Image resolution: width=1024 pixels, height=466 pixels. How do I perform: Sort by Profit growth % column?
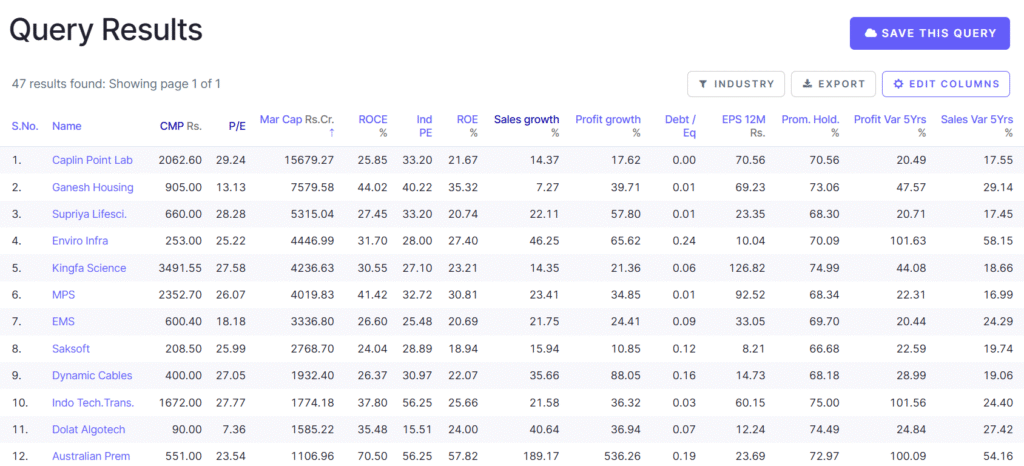coord(608,126)
